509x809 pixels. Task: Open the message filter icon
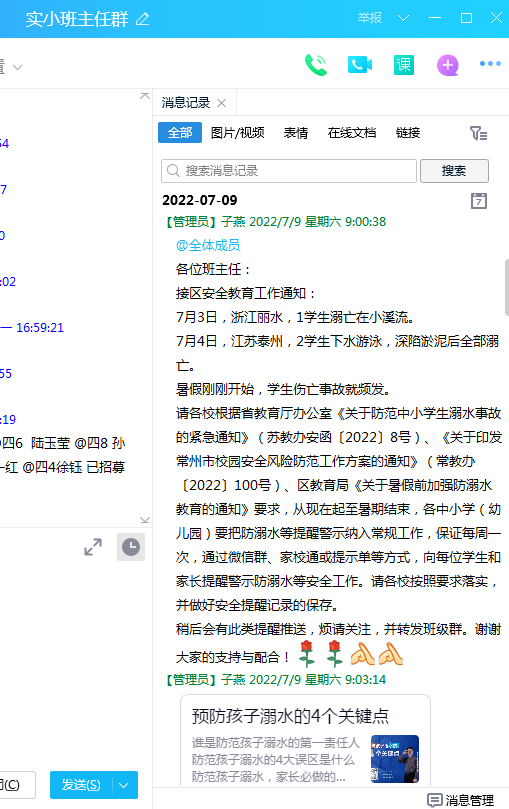pyautogui.click(x=479, y=134)
